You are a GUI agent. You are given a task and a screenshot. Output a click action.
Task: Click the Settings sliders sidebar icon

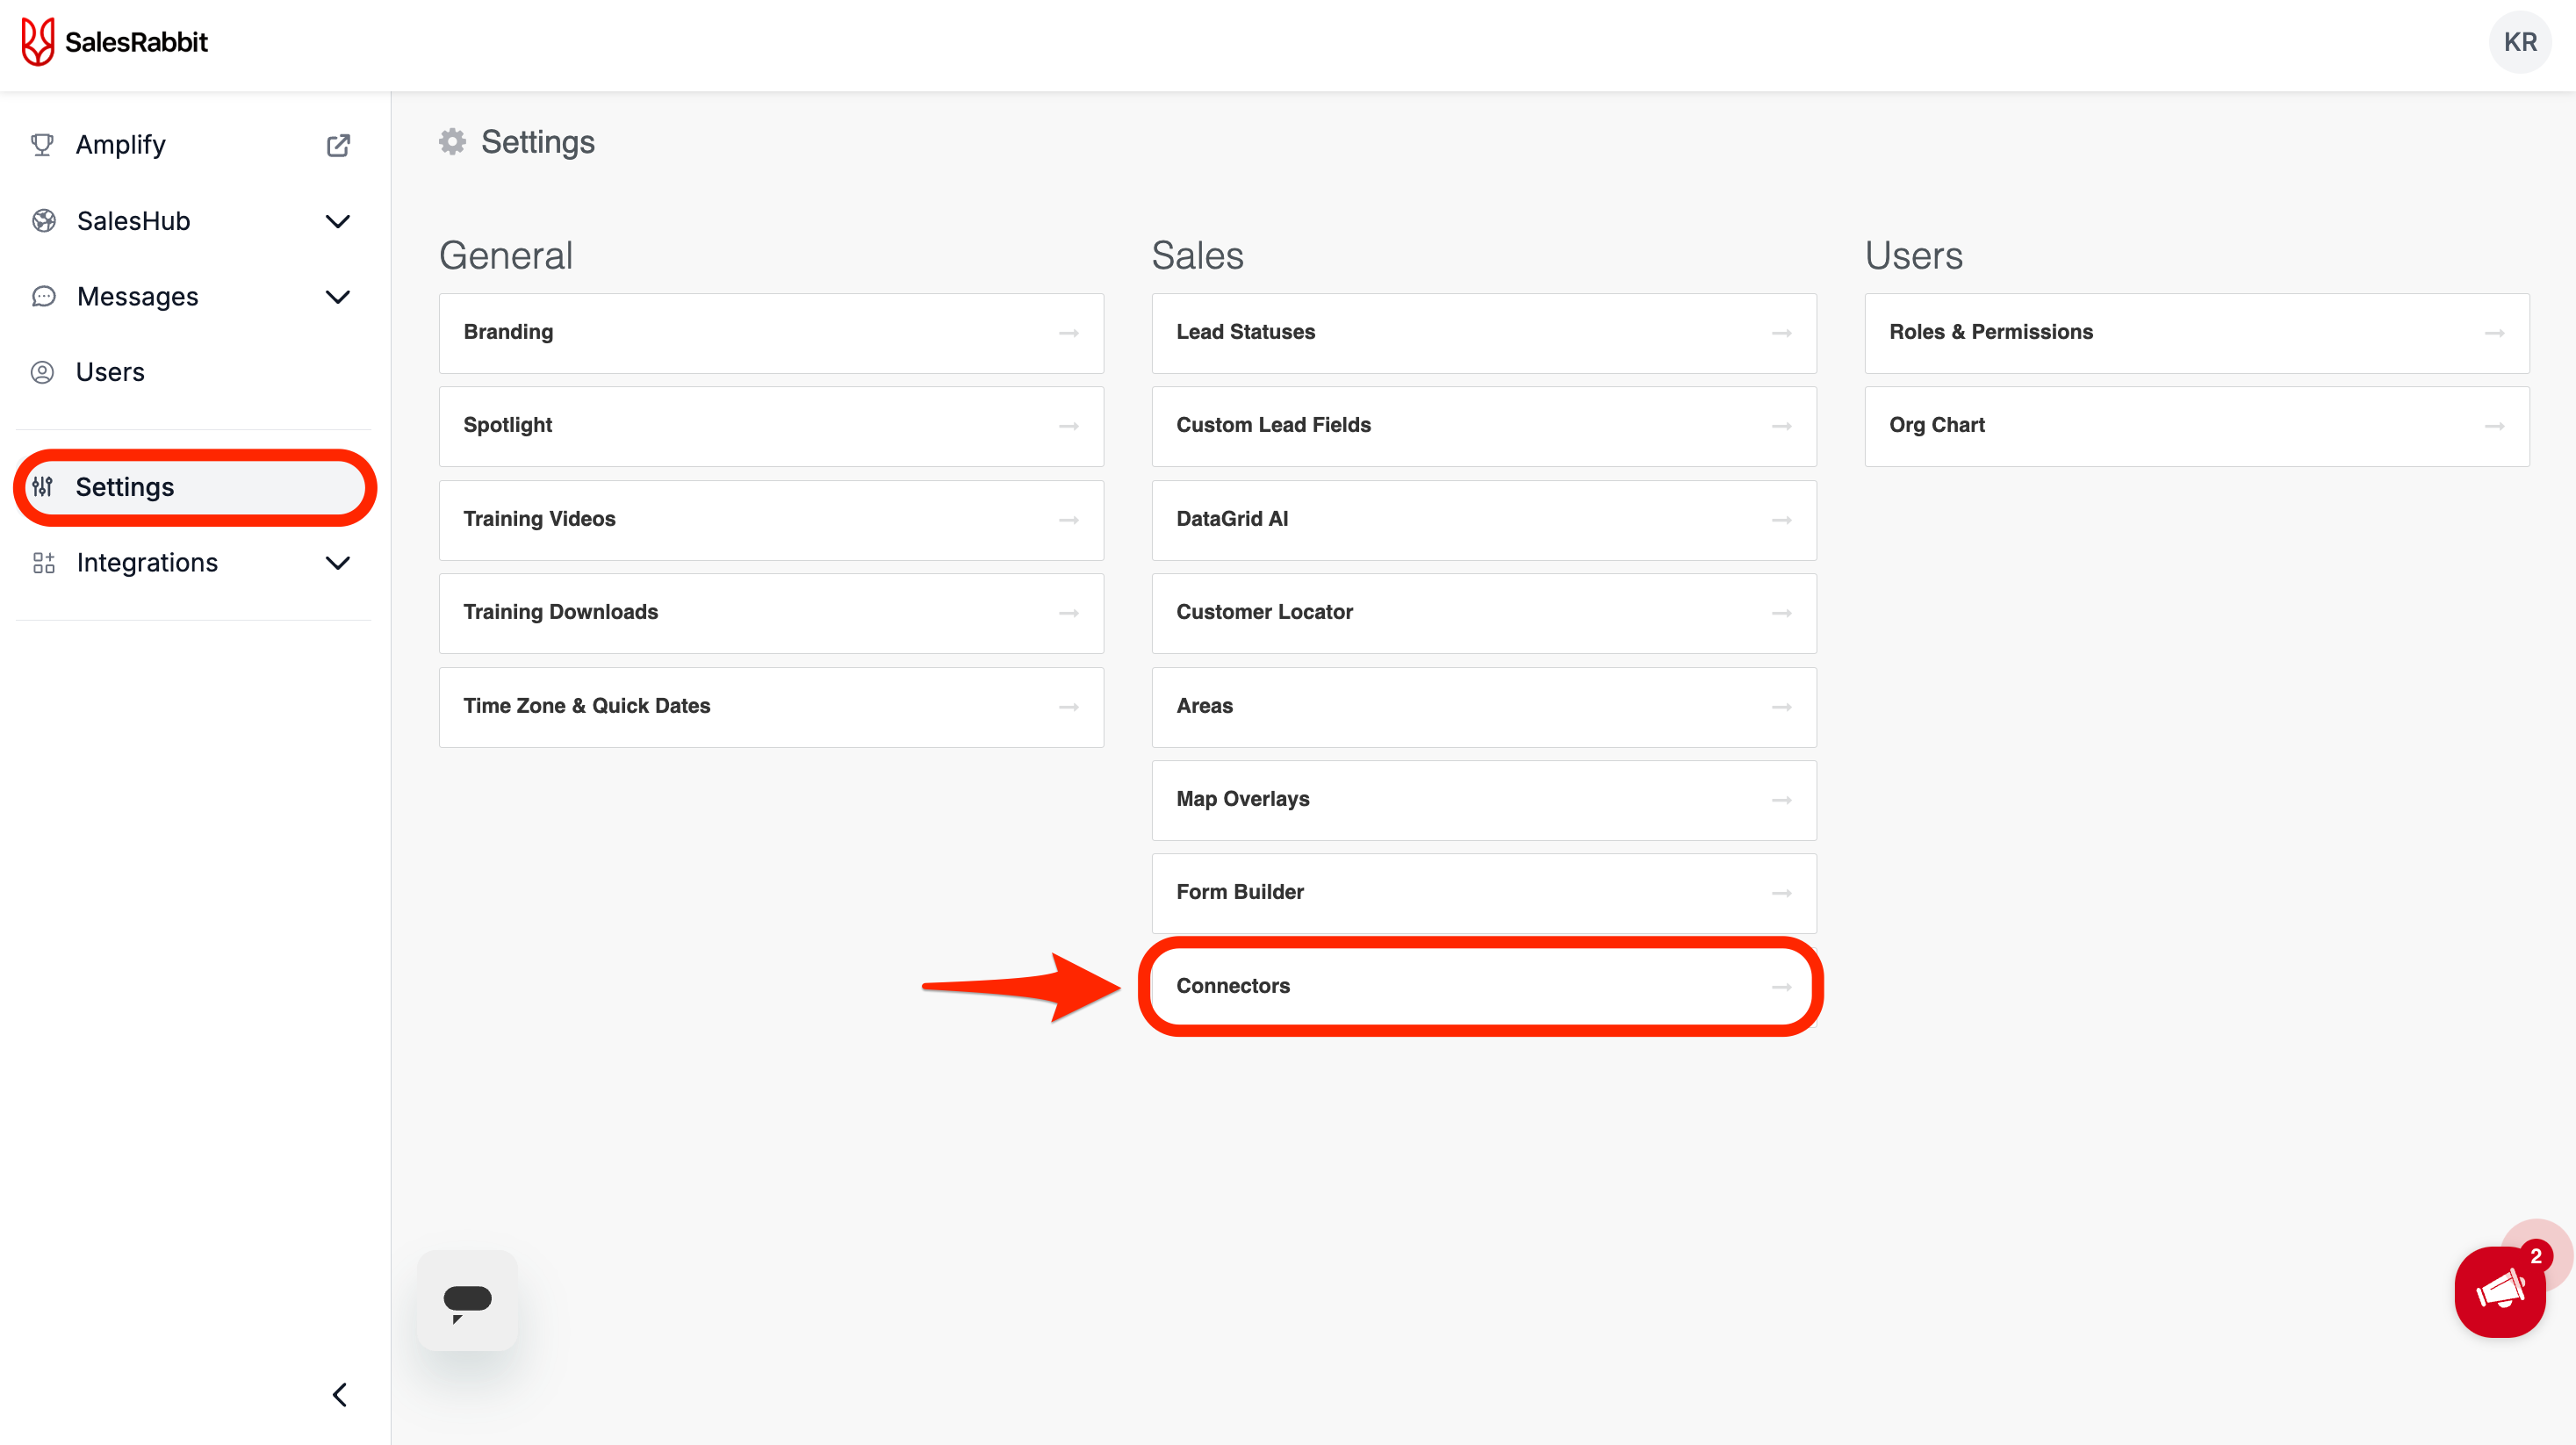pos(42,487)
